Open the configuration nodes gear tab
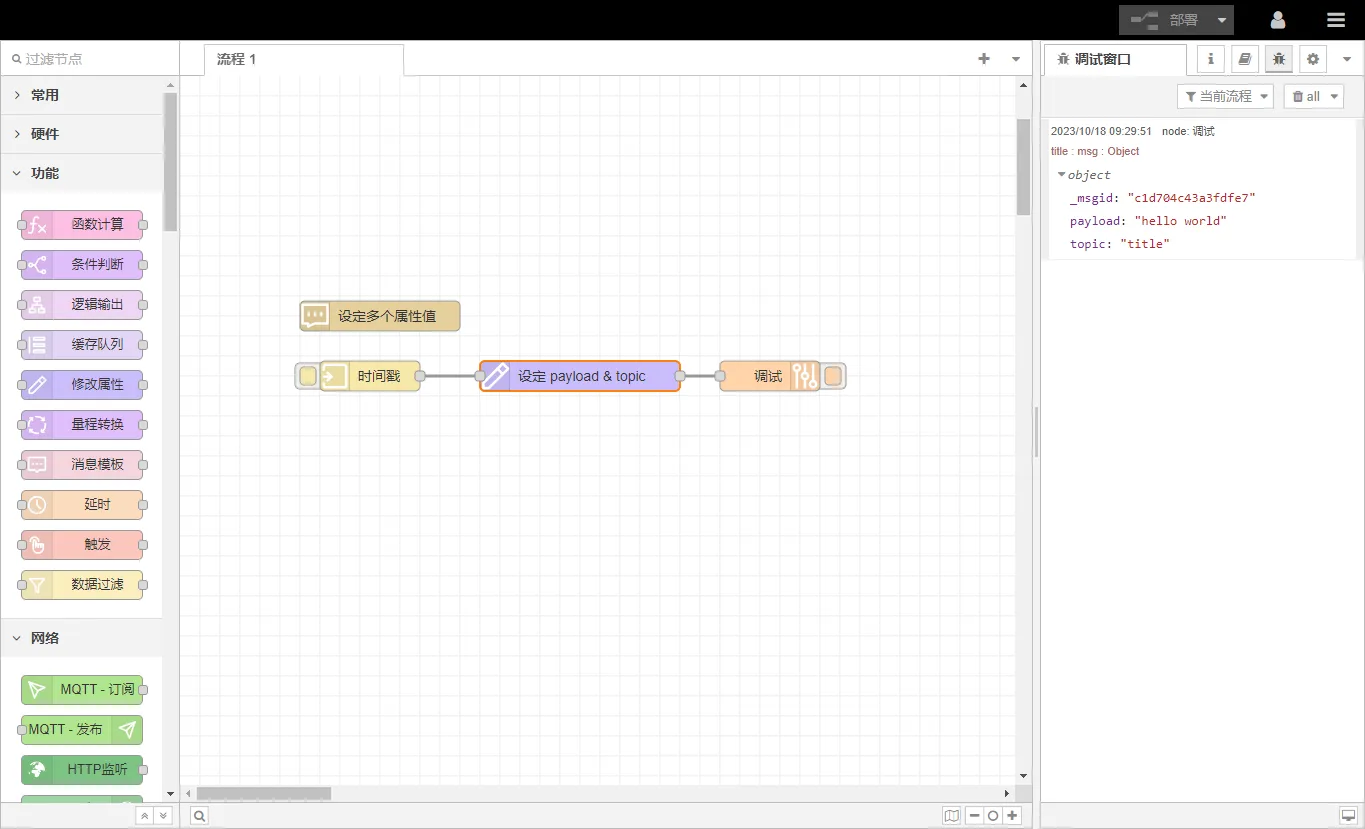Image resolution: width=1365 pixels, height=829 pixels. click(1313, 59)
